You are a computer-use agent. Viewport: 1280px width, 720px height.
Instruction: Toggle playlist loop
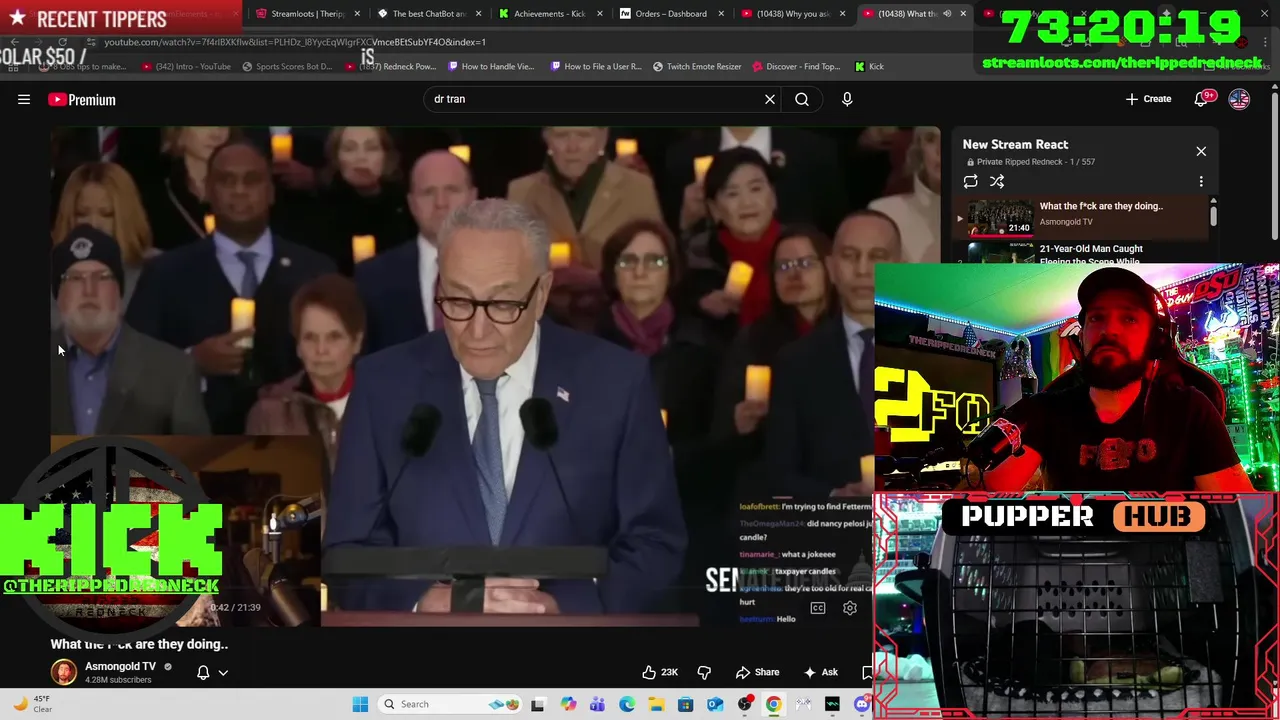point(970,181)
